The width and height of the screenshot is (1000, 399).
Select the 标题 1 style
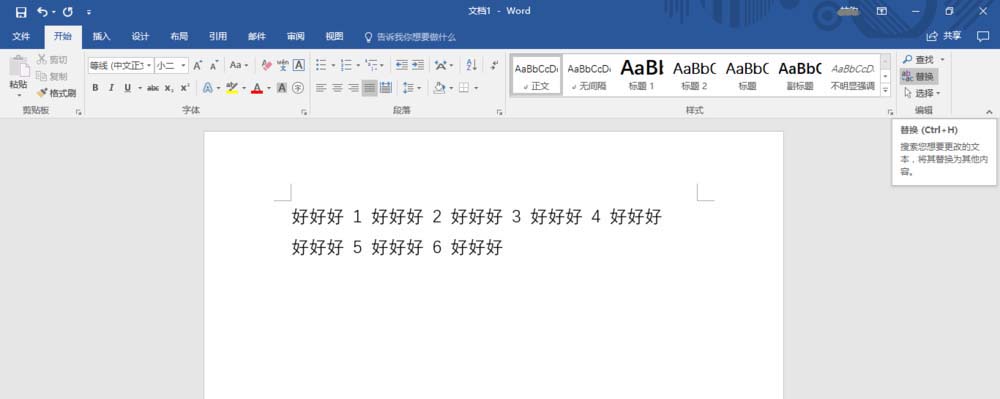click(x=642, y=75)
